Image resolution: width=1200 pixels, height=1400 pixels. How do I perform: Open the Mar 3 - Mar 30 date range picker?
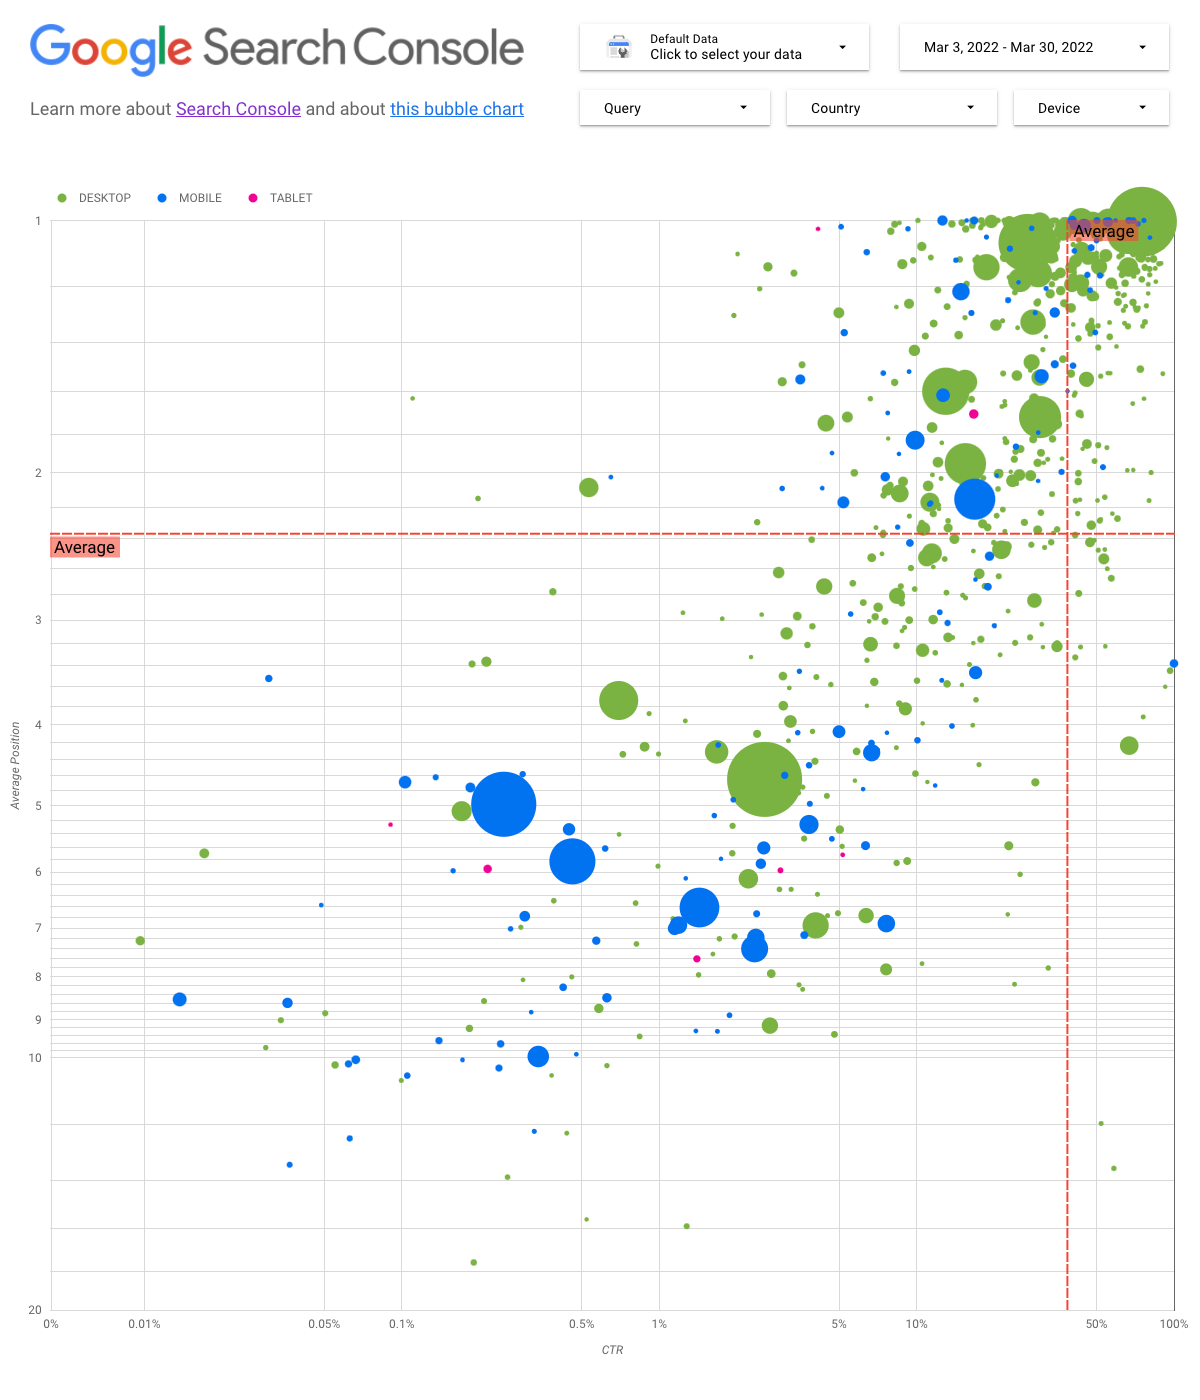tap(1033, 47)
